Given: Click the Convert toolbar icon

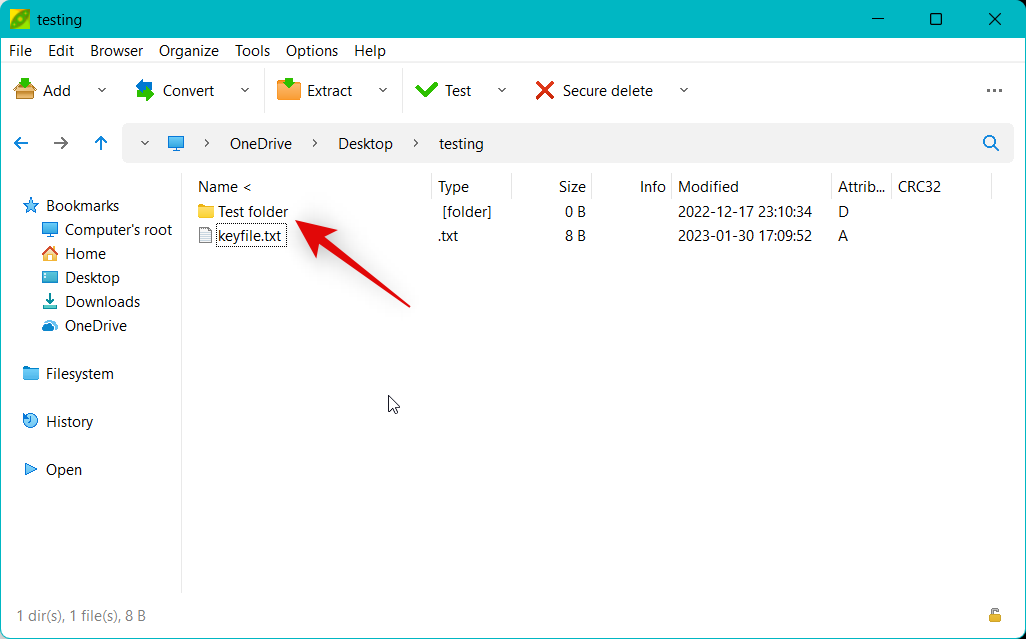Looking at the screenshot, I should click(146, 90).
